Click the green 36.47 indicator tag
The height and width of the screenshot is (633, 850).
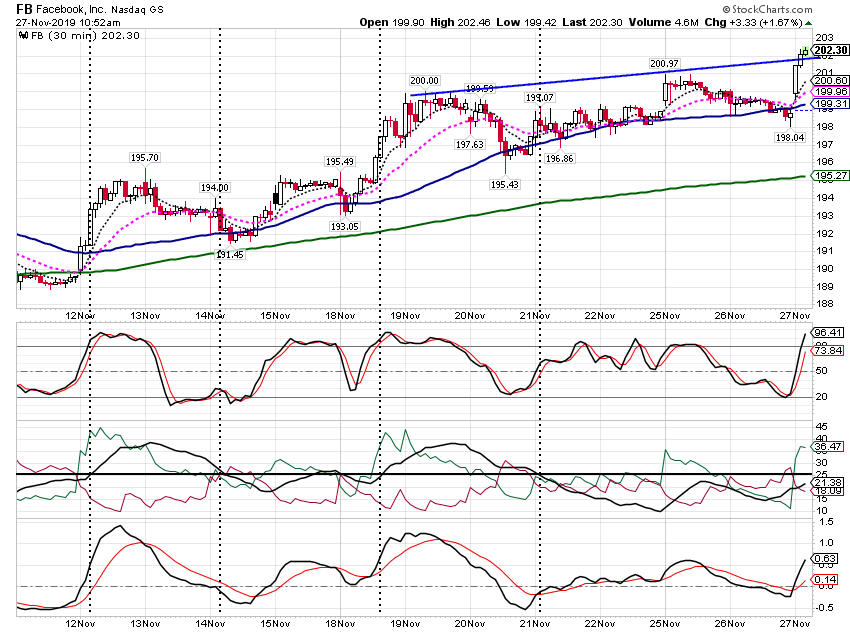828,447
